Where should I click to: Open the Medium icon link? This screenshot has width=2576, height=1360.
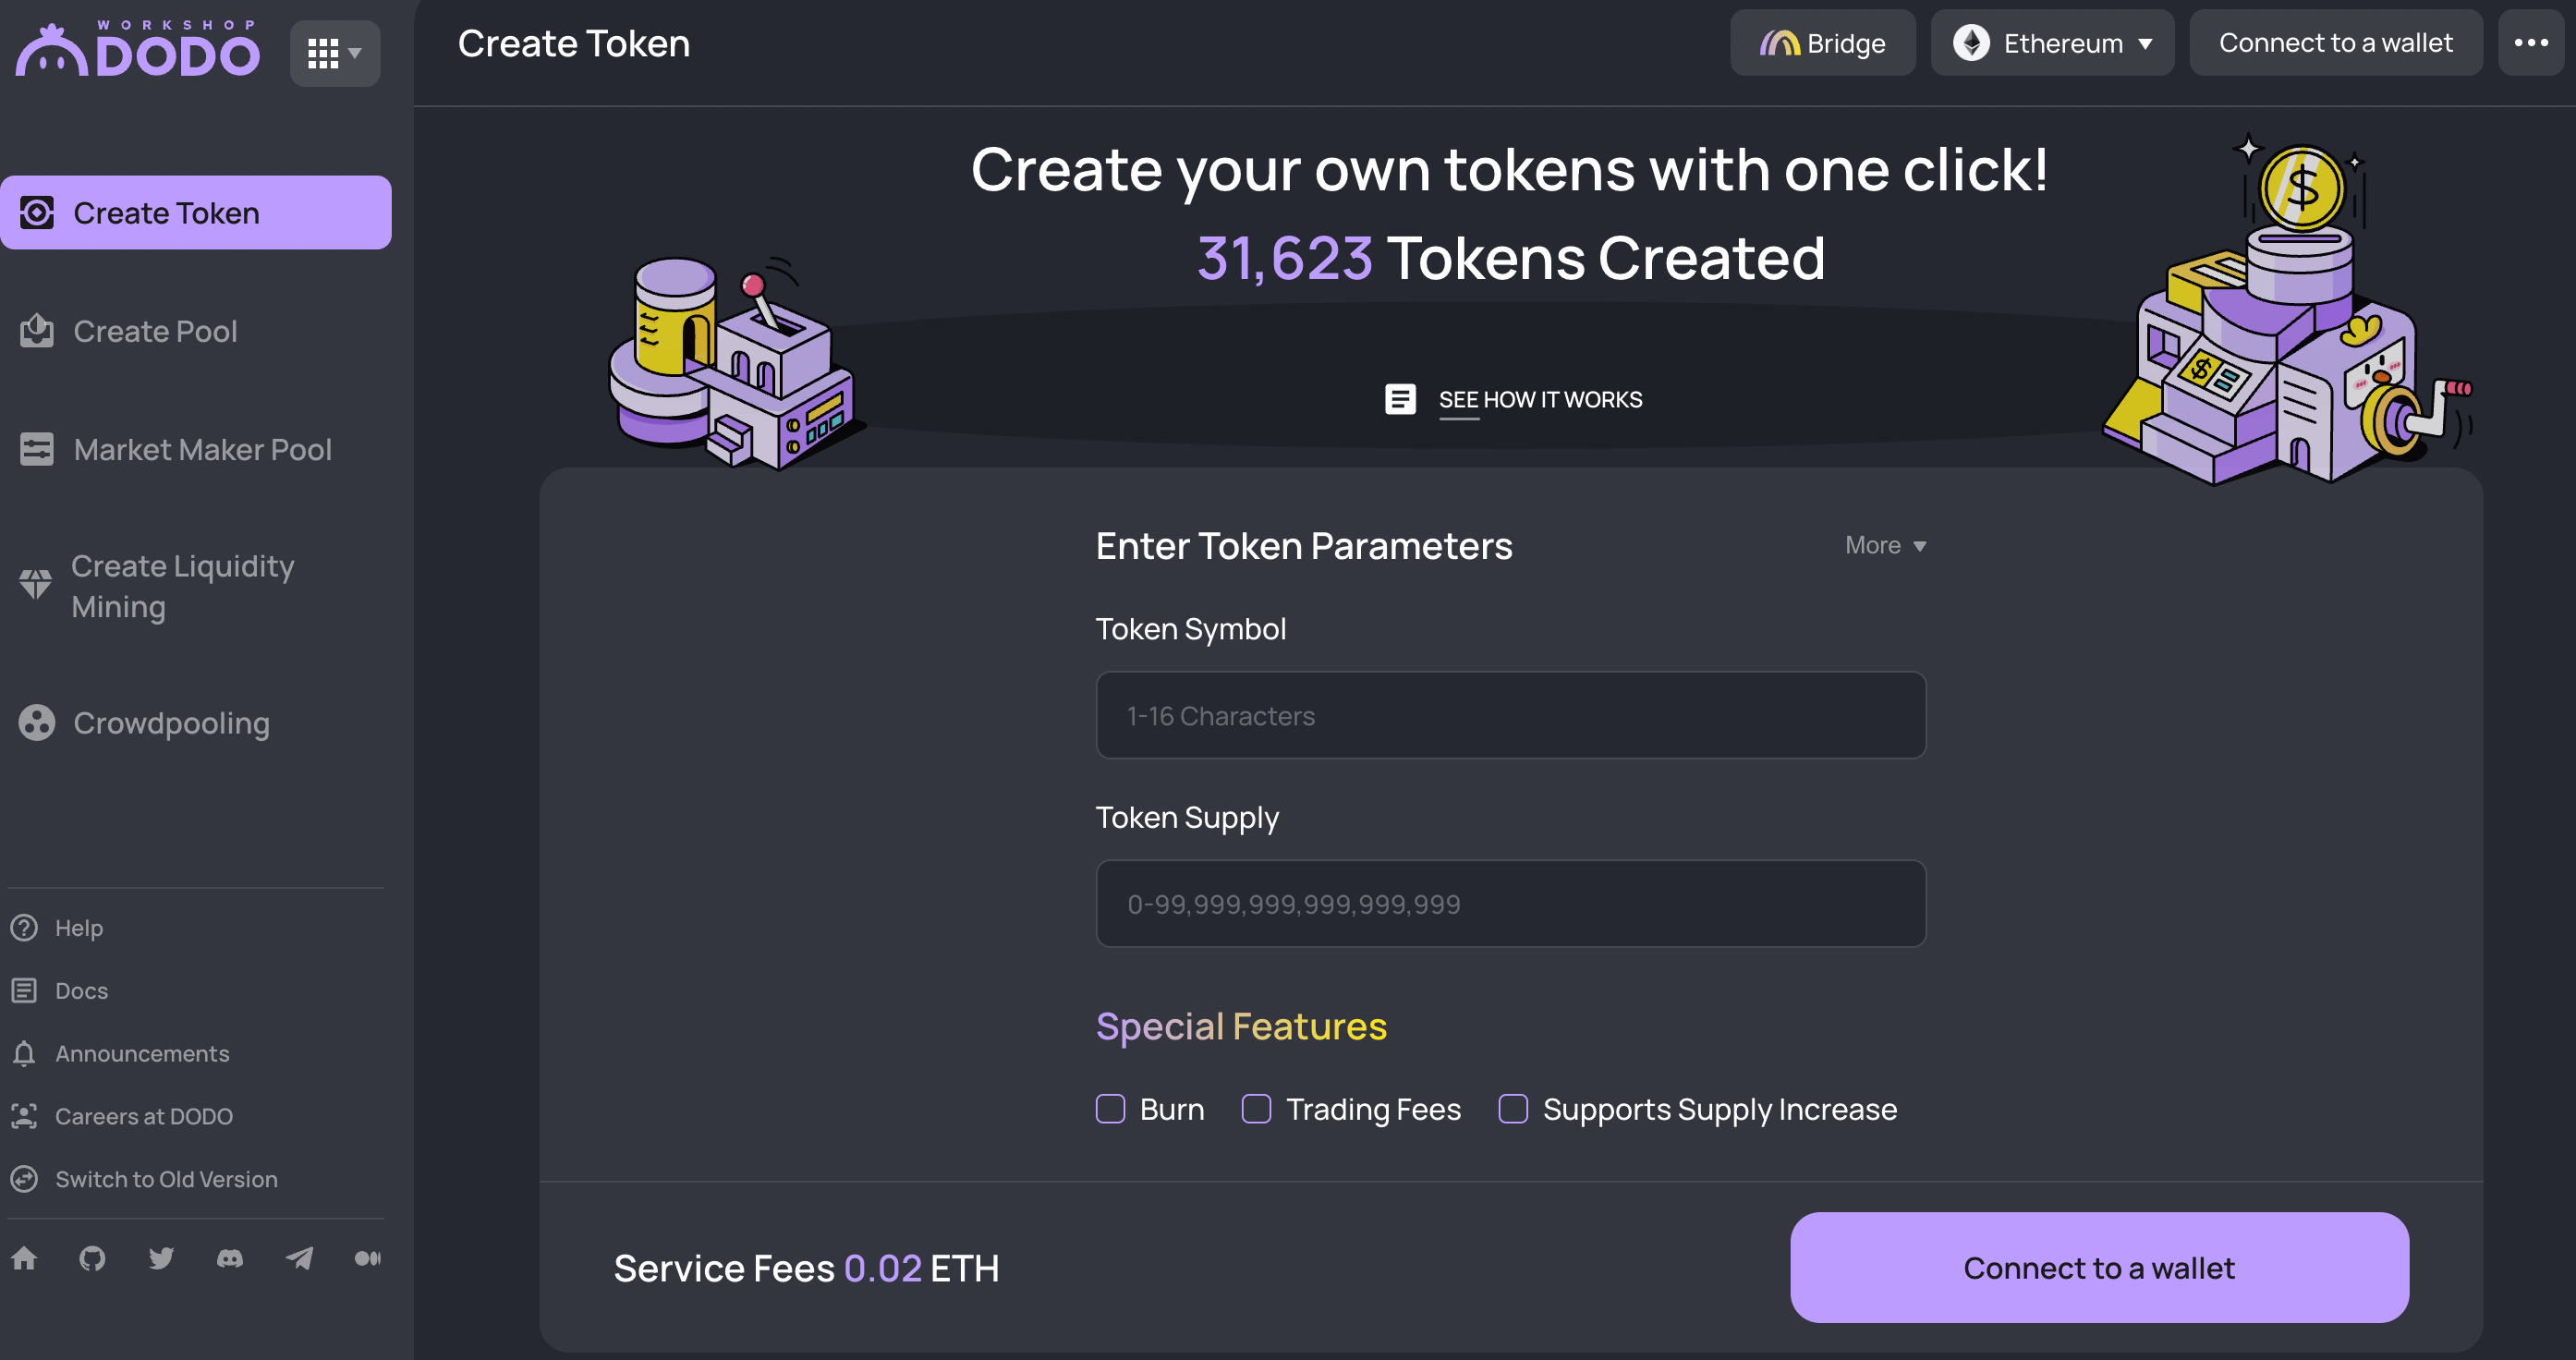[368, 1258]
